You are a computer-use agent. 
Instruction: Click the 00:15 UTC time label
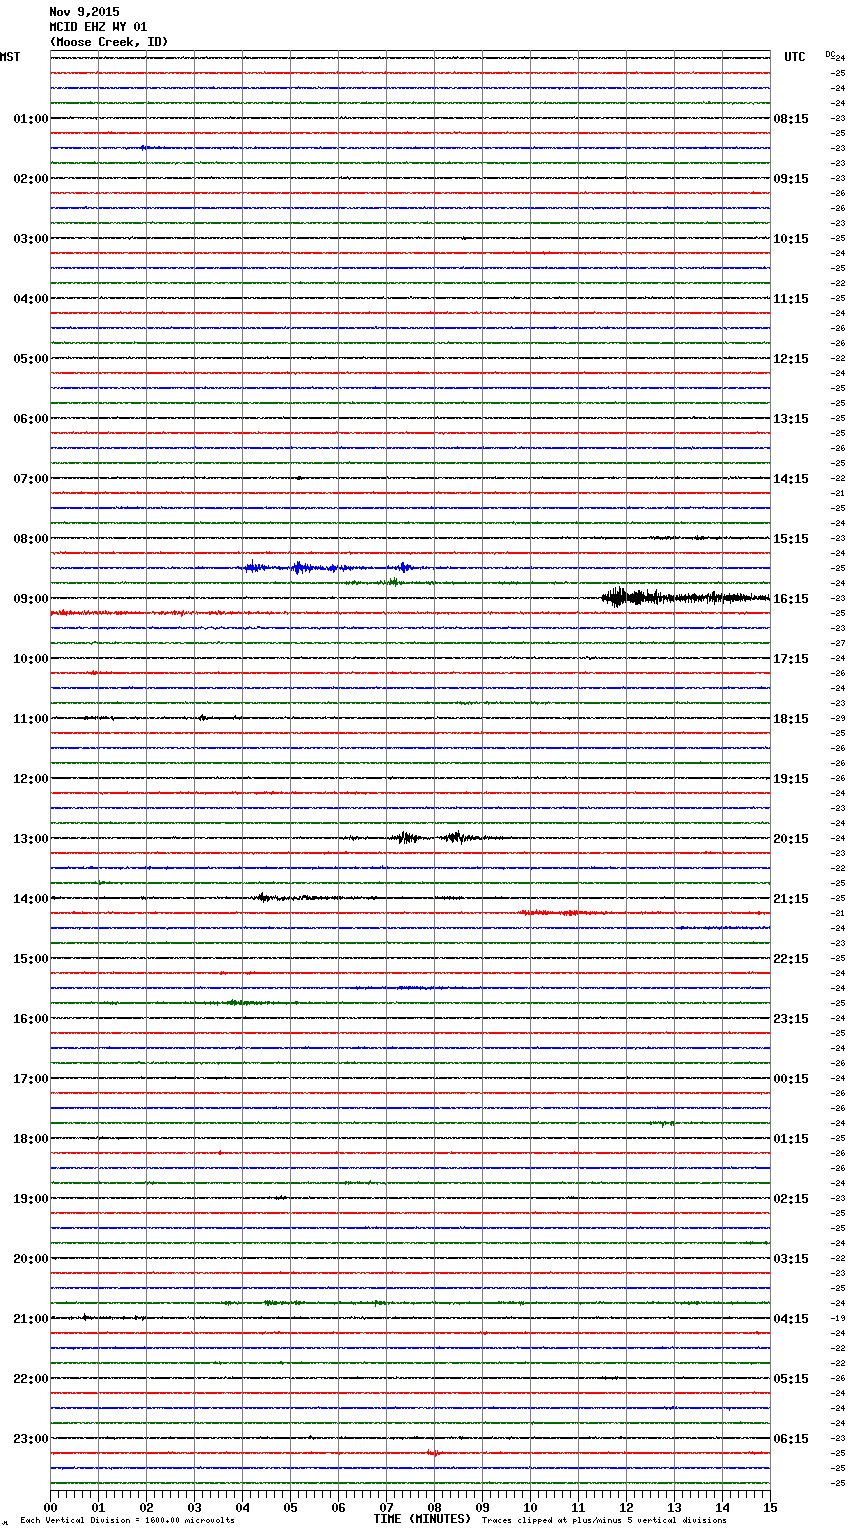791,1079
